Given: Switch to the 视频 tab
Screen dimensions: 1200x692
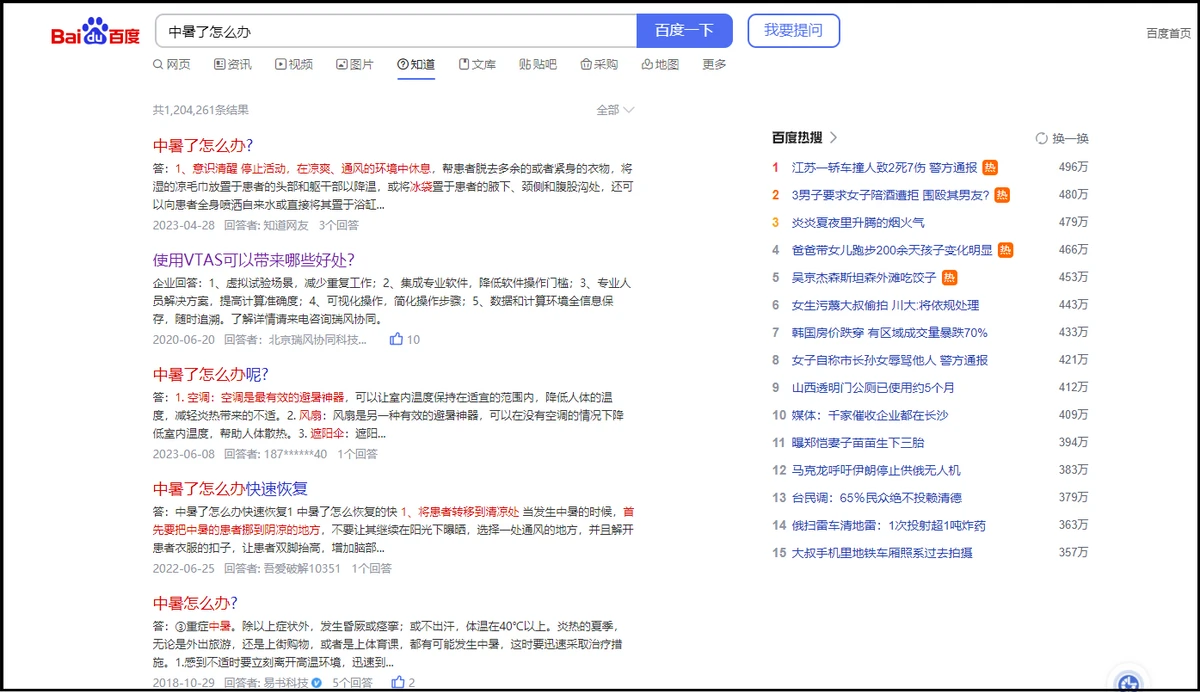Looking at the screenshot, I should tap(294, 65).
